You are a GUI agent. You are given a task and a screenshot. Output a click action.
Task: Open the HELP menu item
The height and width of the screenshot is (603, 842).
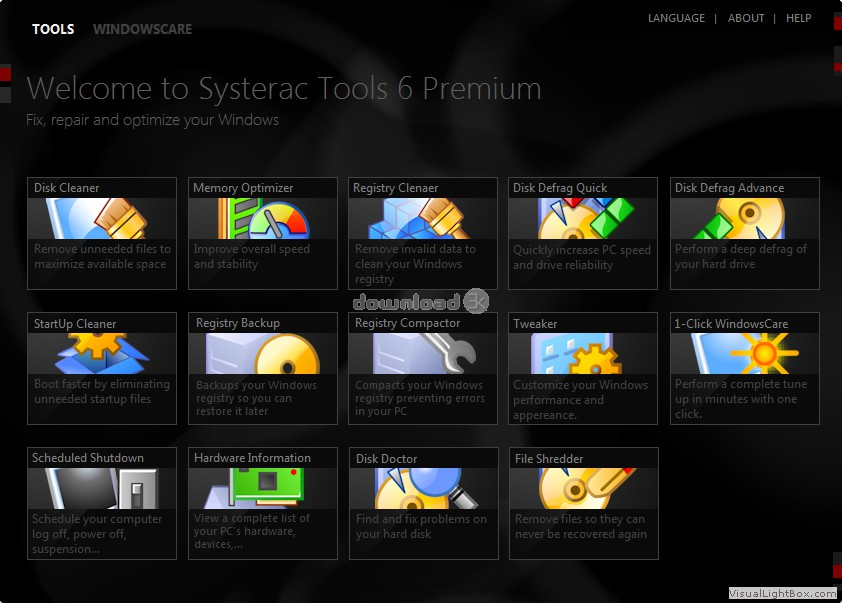[x=799, y=18]
